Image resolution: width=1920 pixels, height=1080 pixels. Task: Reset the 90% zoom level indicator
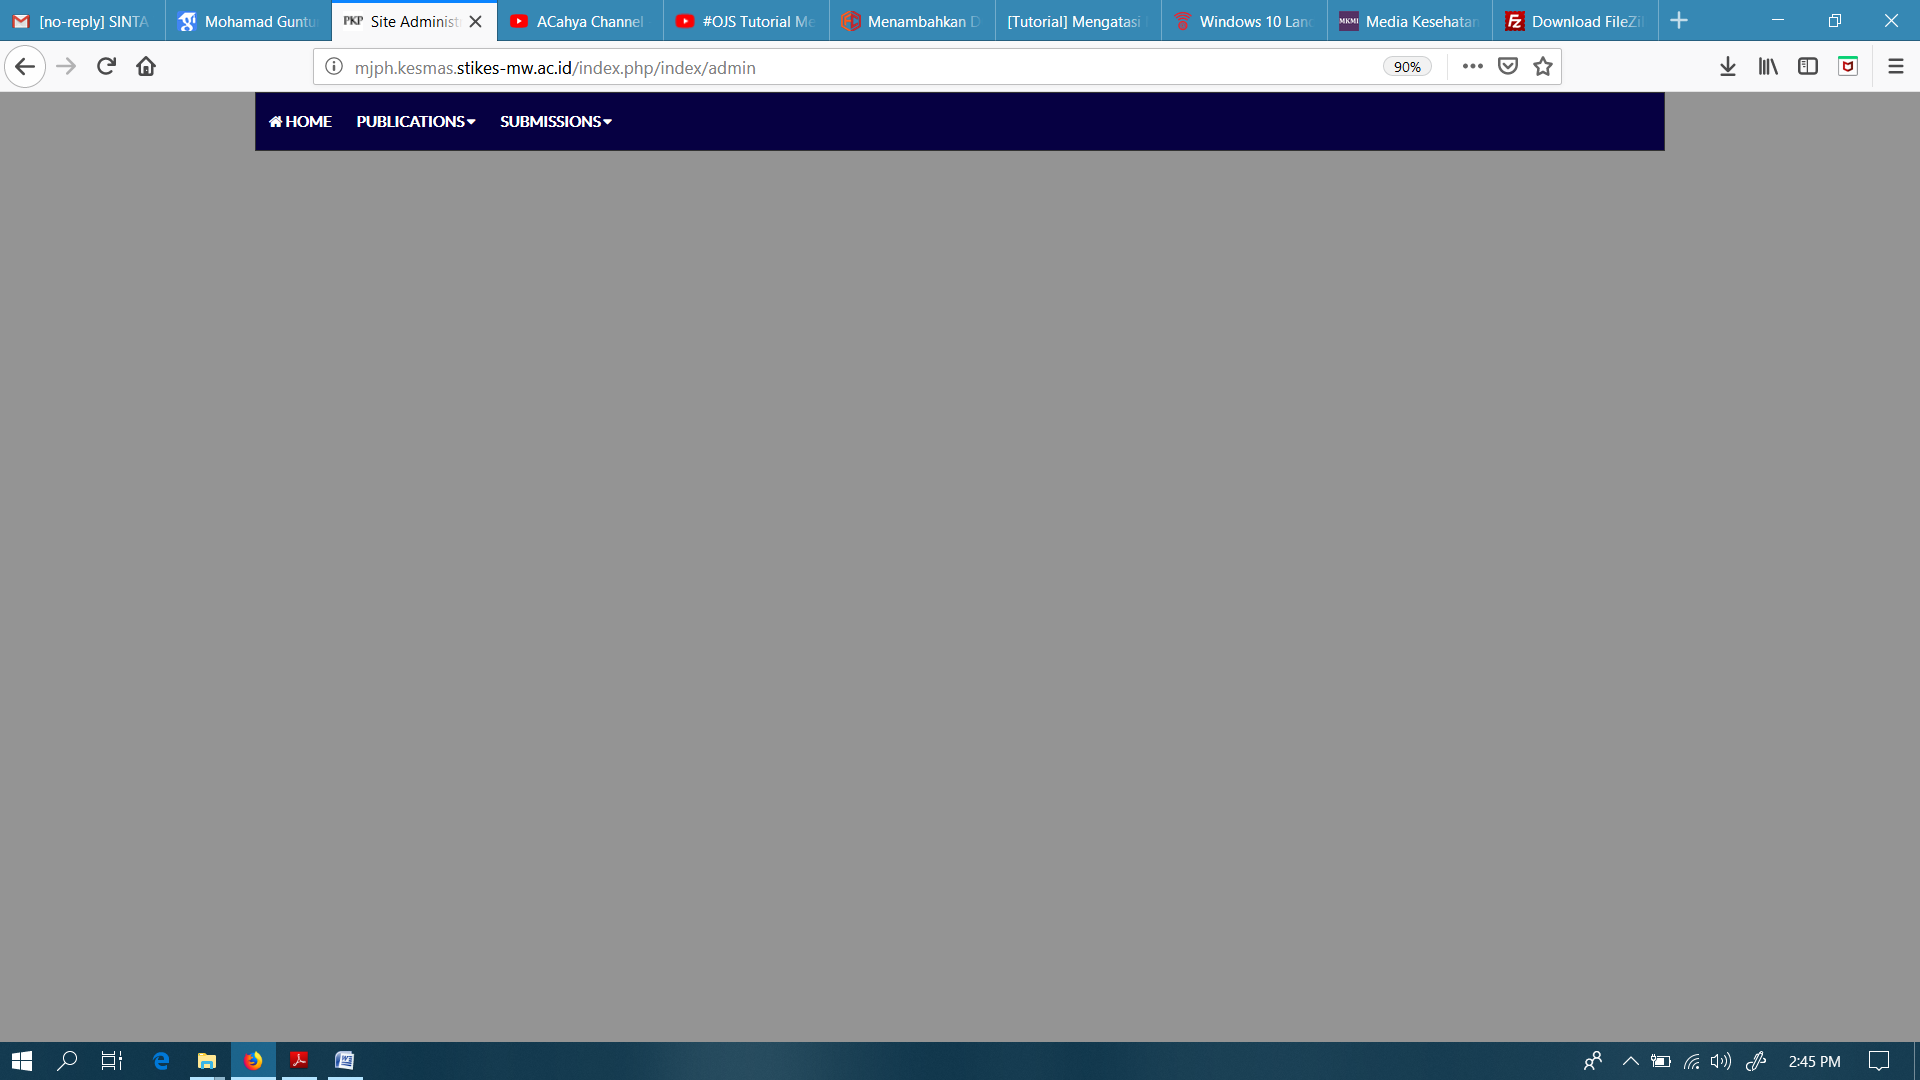pyautogui.click(x=1407, y=67)
